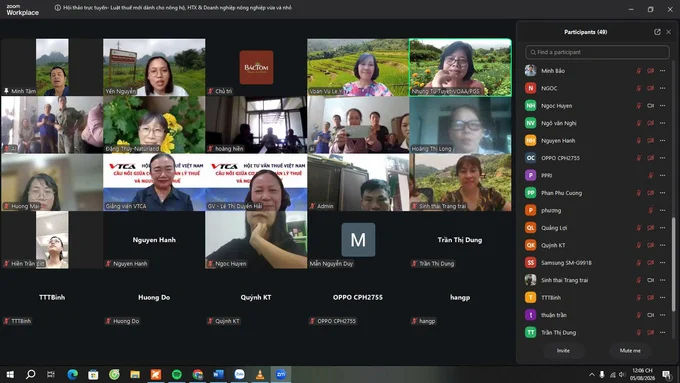Image resolution: width=680 pixels, height=383 pixels.
Task: Open more options for Minh Bảo
Action: click(x=662, y=71)
